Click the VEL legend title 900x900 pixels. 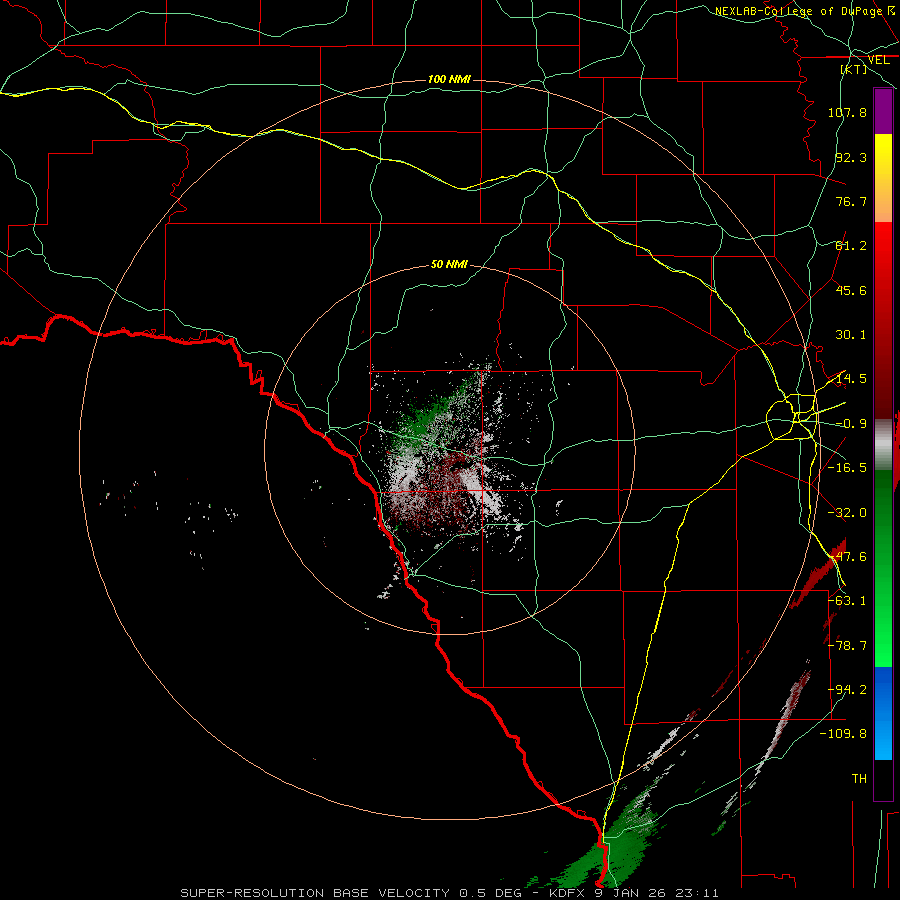[x=878, y=60]
